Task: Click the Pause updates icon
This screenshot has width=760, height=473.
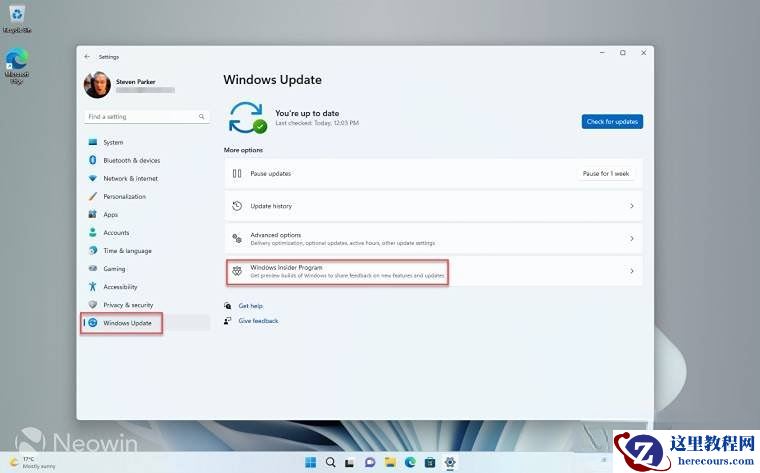Action: click(237, 173)
